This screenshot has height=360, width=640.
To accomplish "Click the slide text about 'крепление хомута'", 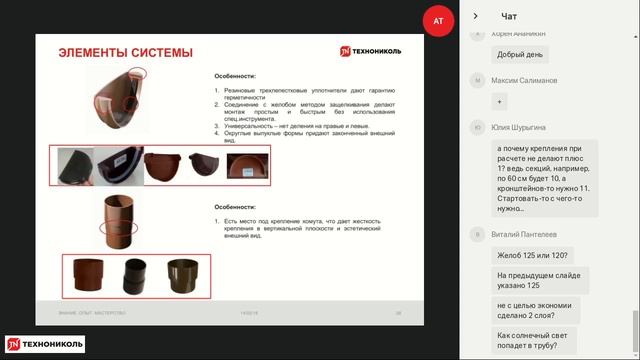I will click(302, 228).
